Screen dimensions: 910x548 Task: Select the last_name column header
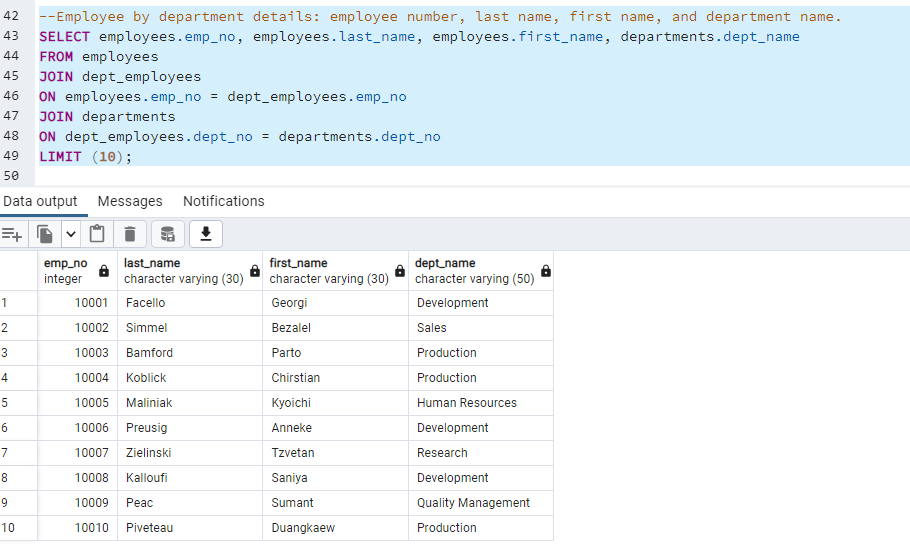tap(190, 271)
